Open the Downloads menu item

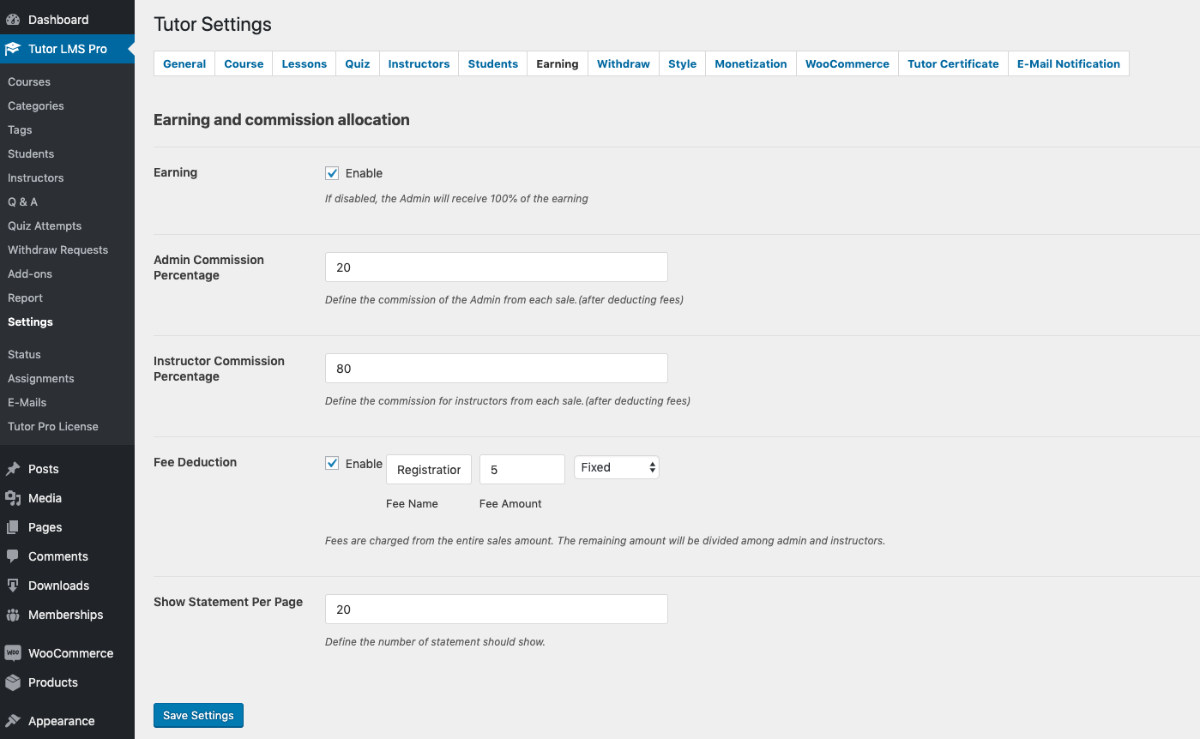coord(67,585)
